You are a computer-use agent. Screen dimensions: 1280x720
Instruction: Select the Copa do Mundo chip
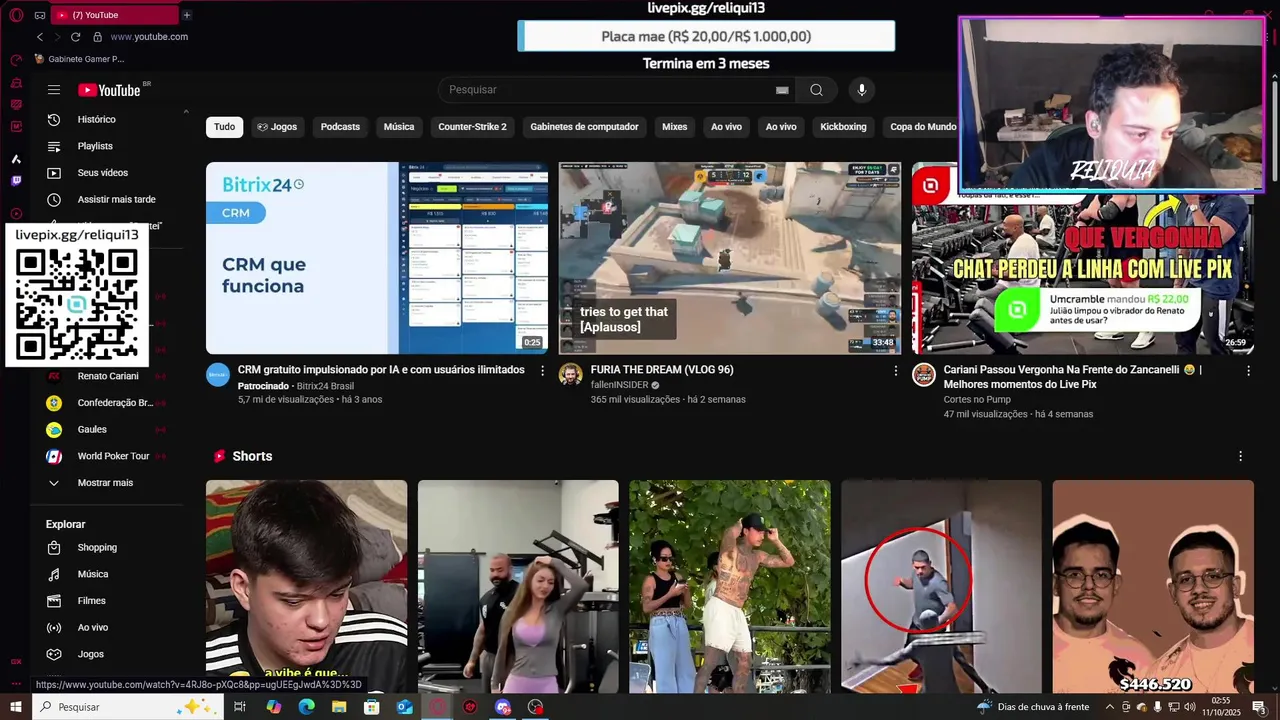[923, 127]
